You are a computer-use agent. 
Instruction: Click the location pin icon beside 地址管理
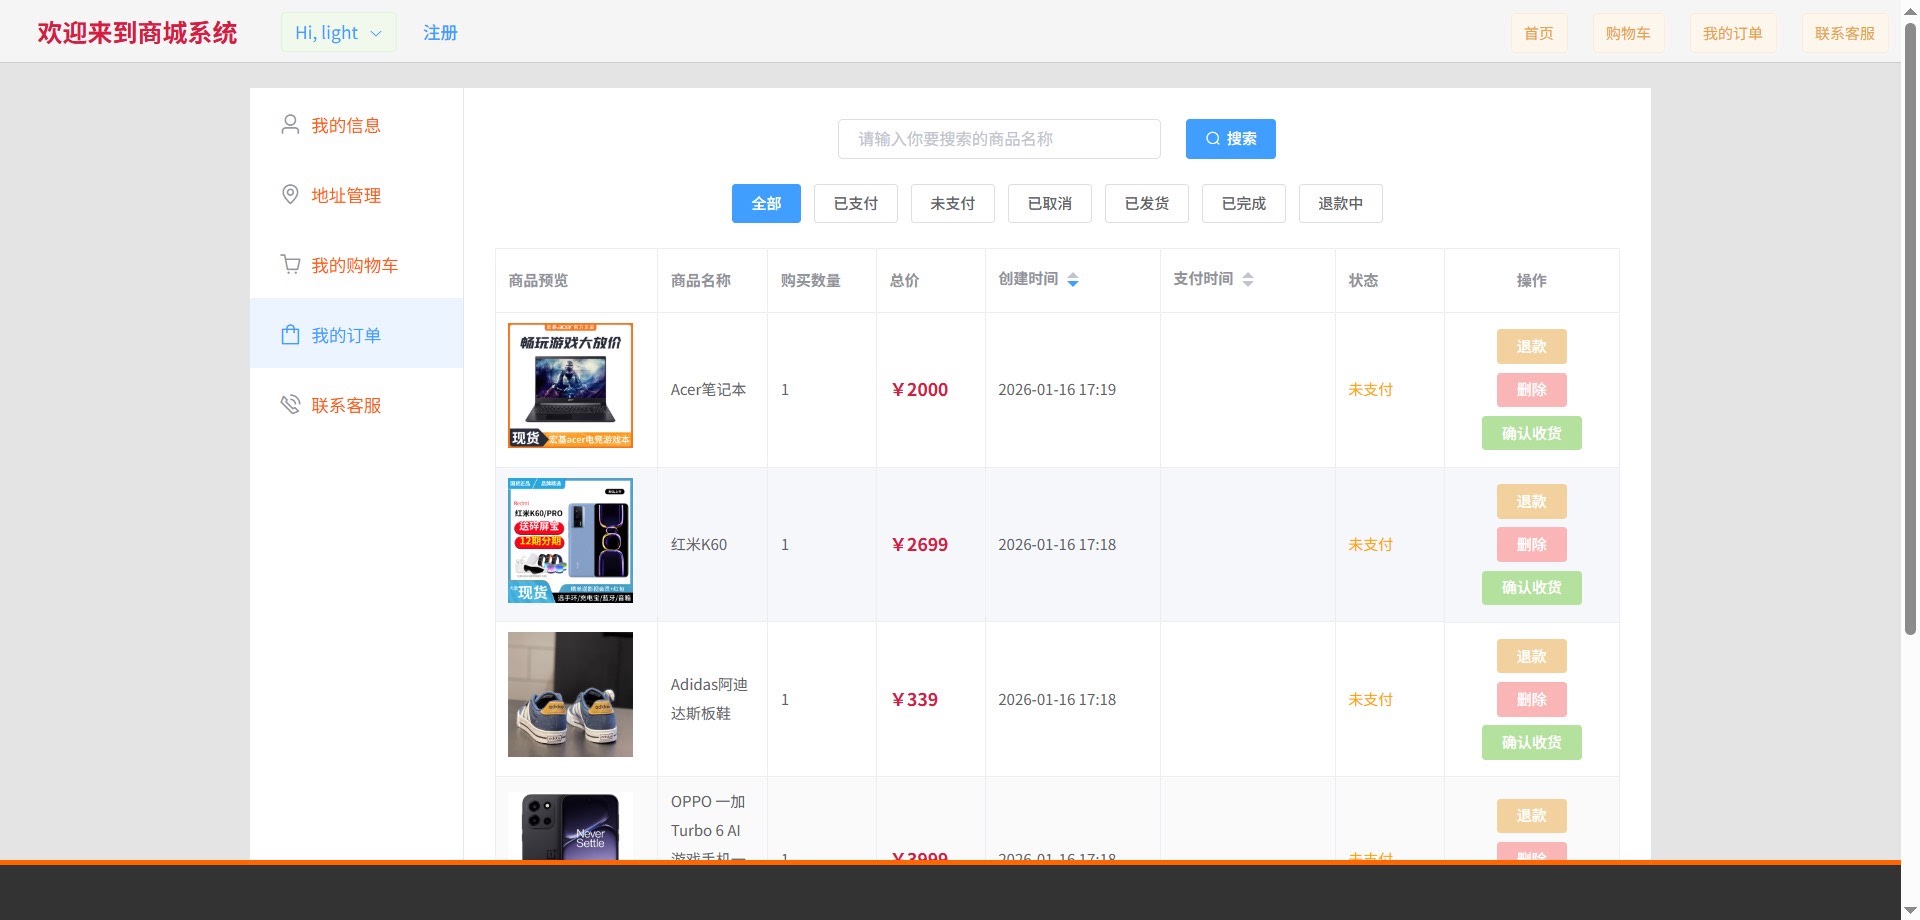[290, 194]
